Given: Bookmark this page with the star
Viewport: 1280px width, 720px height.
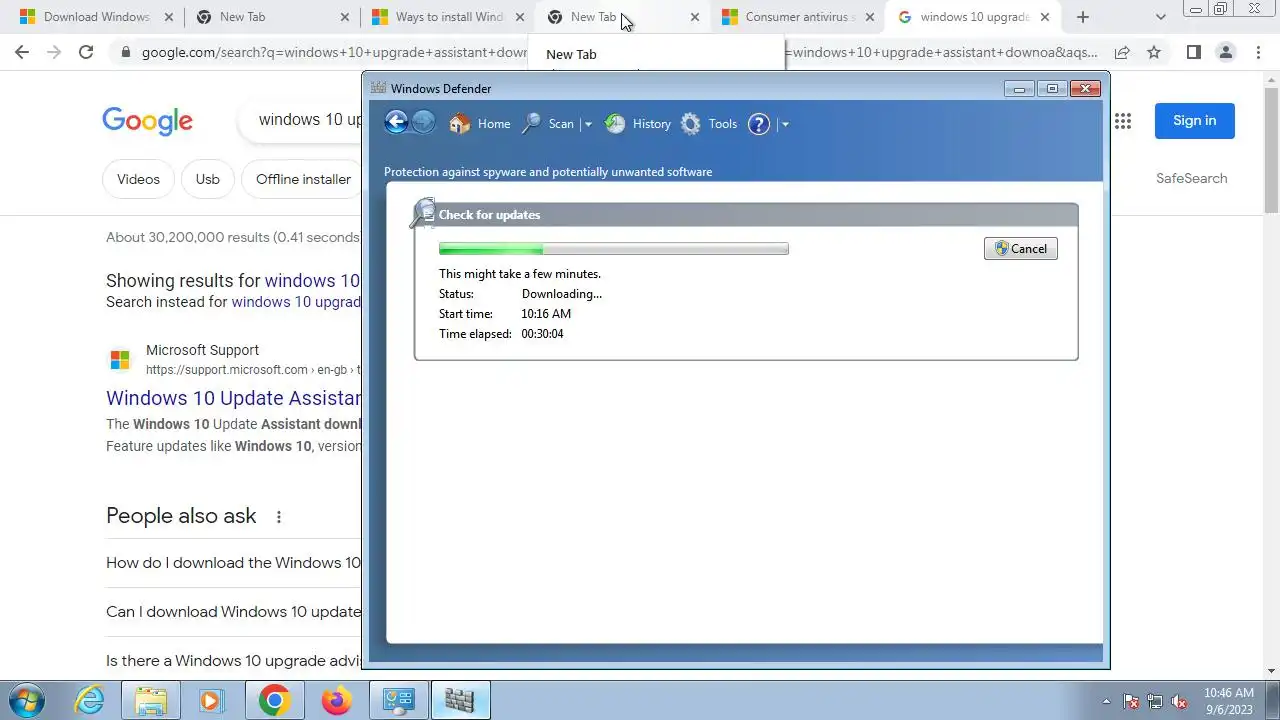Looking at the screenshot, I should (1154, 52).
